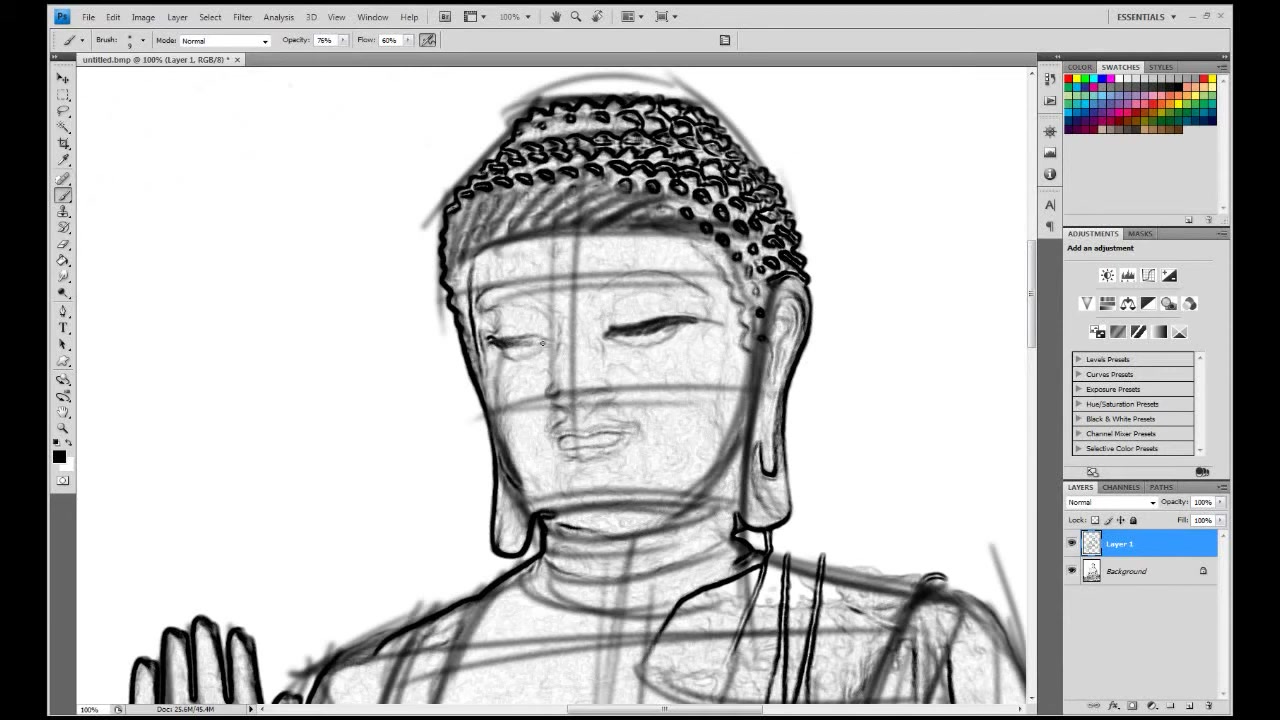Expand Hue/Saturation Presets

pos(1078,404)
